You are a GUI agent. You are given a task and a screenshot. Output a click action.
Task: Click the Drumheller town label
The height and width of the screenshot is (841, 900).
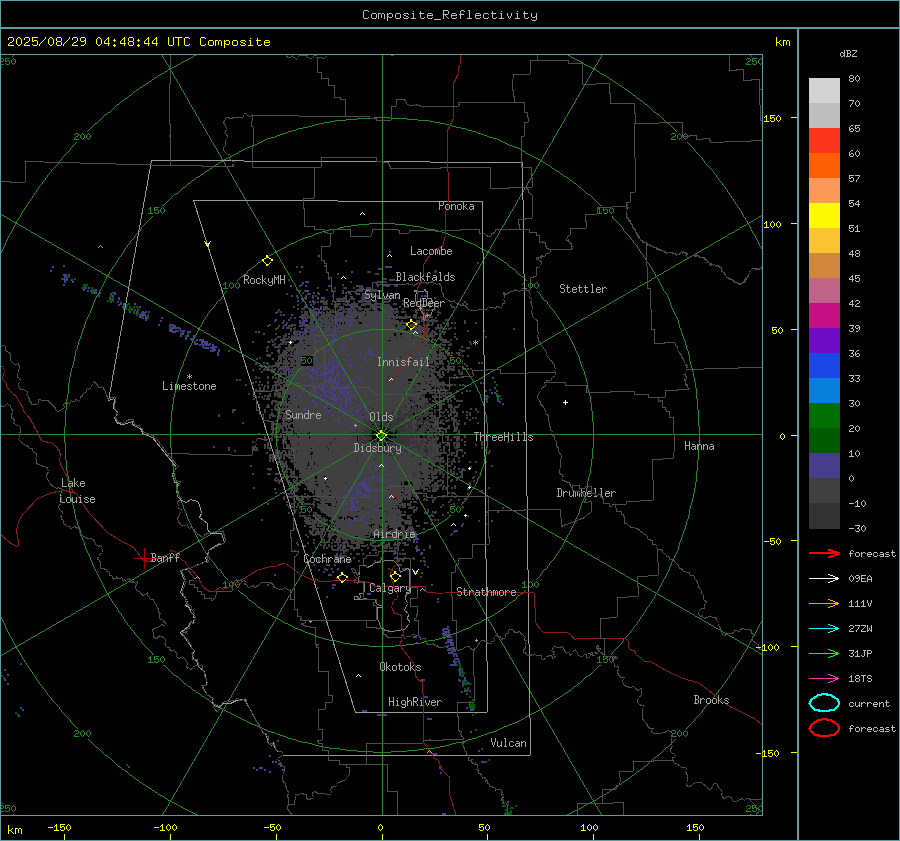586,493
